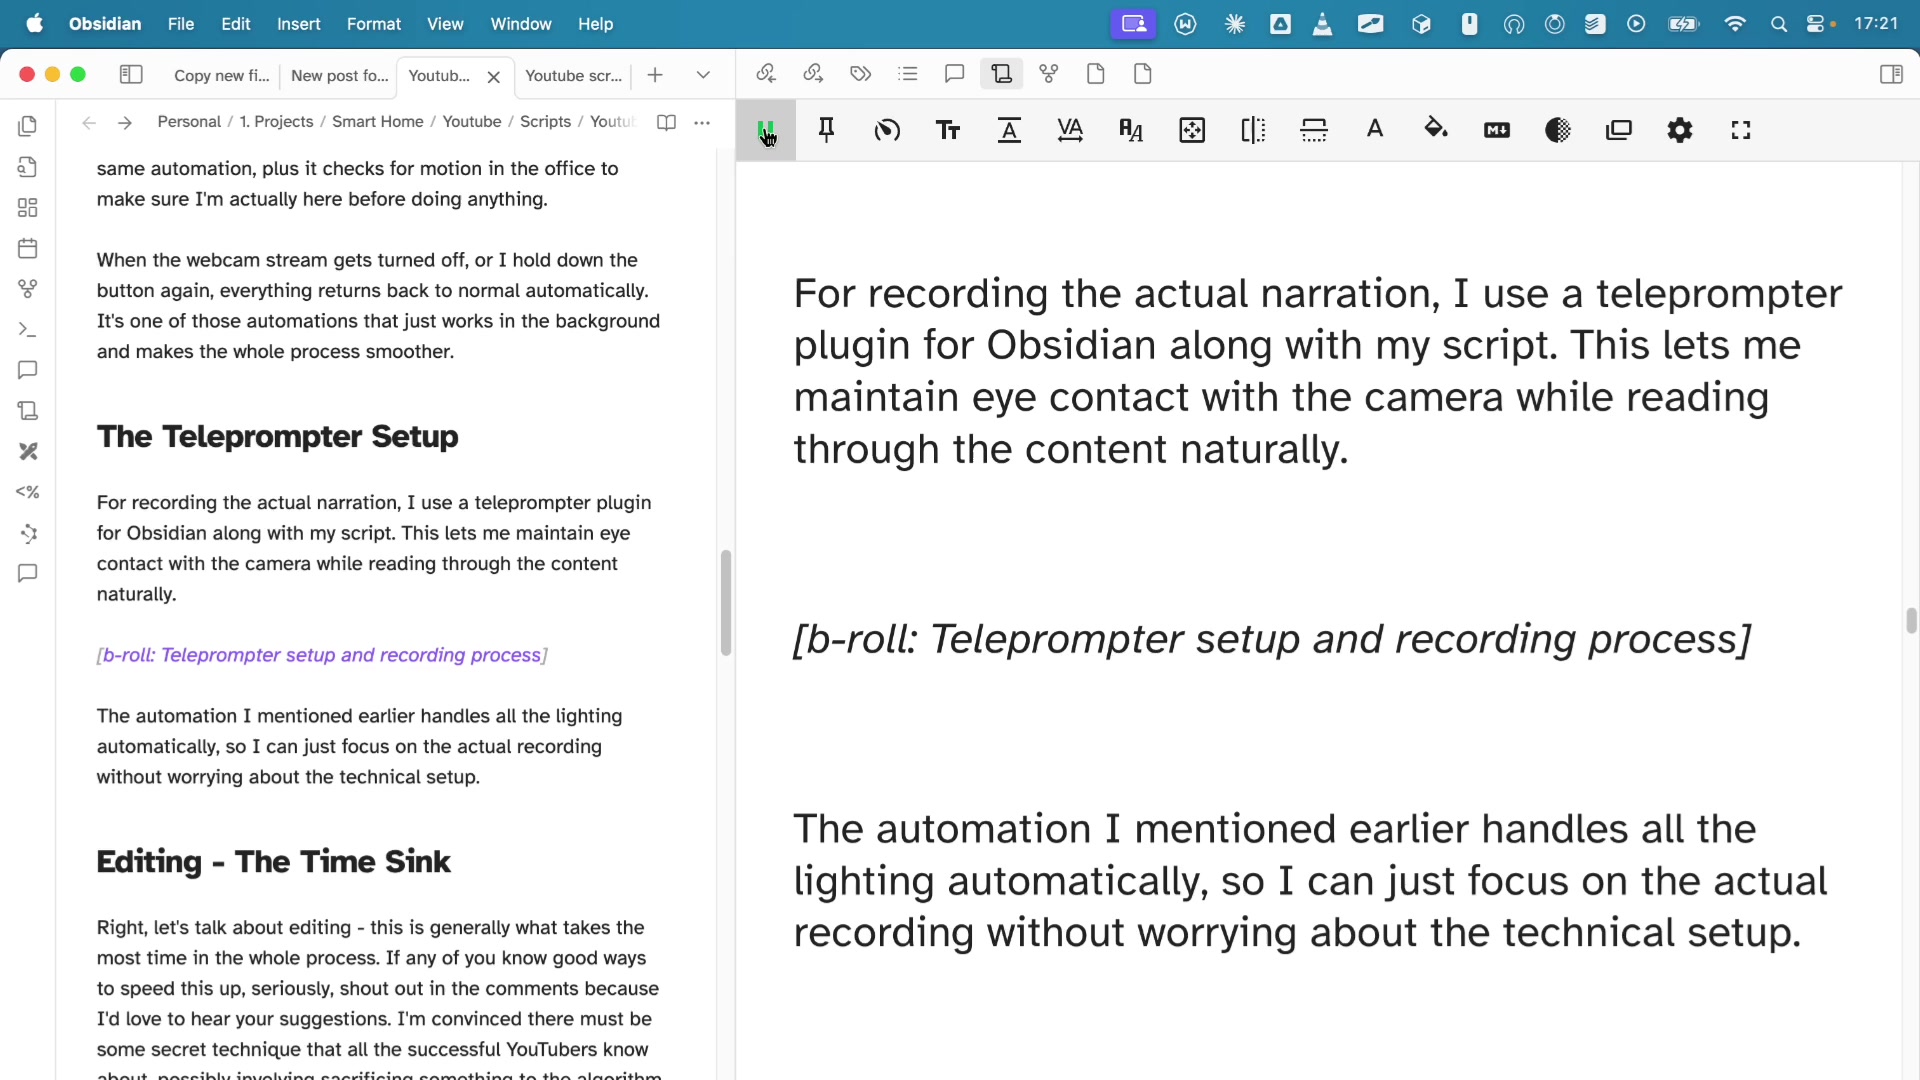Open the Insert menu

coord(298,24)
